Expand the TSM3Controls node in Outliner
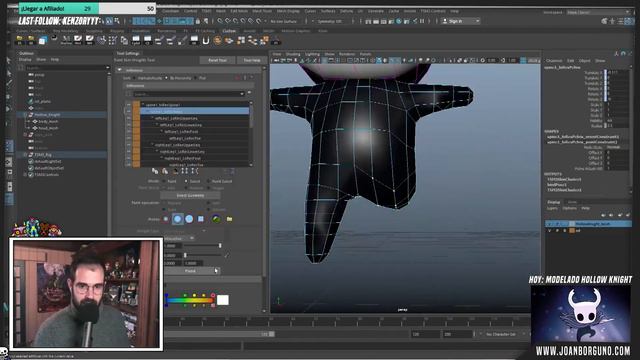640x360 pixels. (25, 175)
